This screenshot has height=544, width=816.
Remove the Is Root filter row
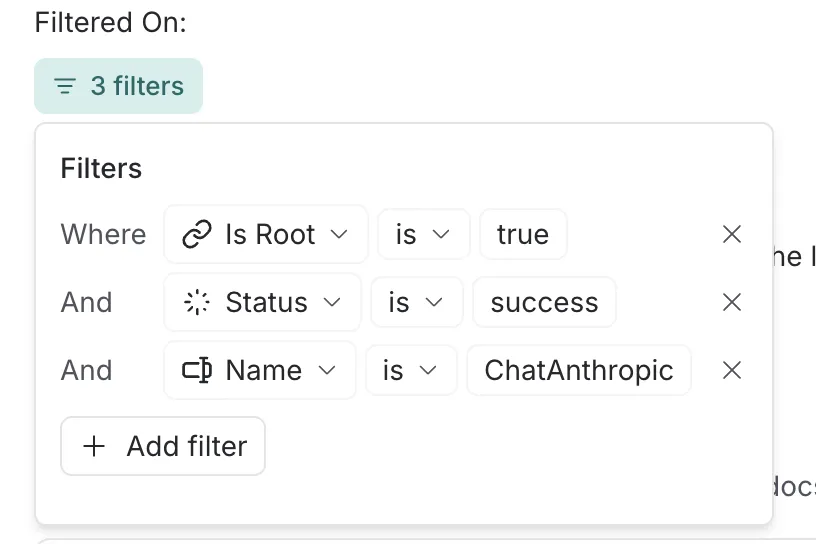click(732, 235)
